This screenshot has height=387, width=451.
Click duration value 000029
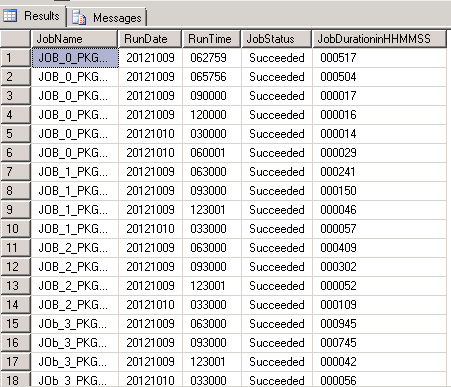click(338, 153)
